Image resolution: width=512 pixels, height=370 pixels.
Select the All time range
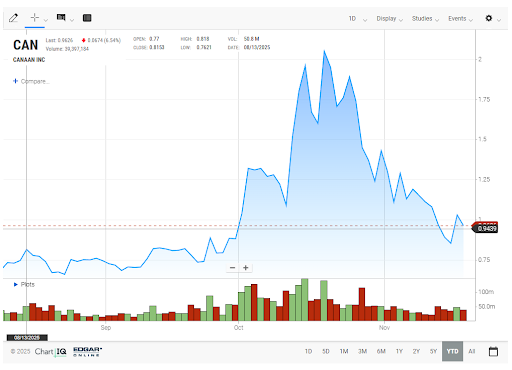[472, 351]
